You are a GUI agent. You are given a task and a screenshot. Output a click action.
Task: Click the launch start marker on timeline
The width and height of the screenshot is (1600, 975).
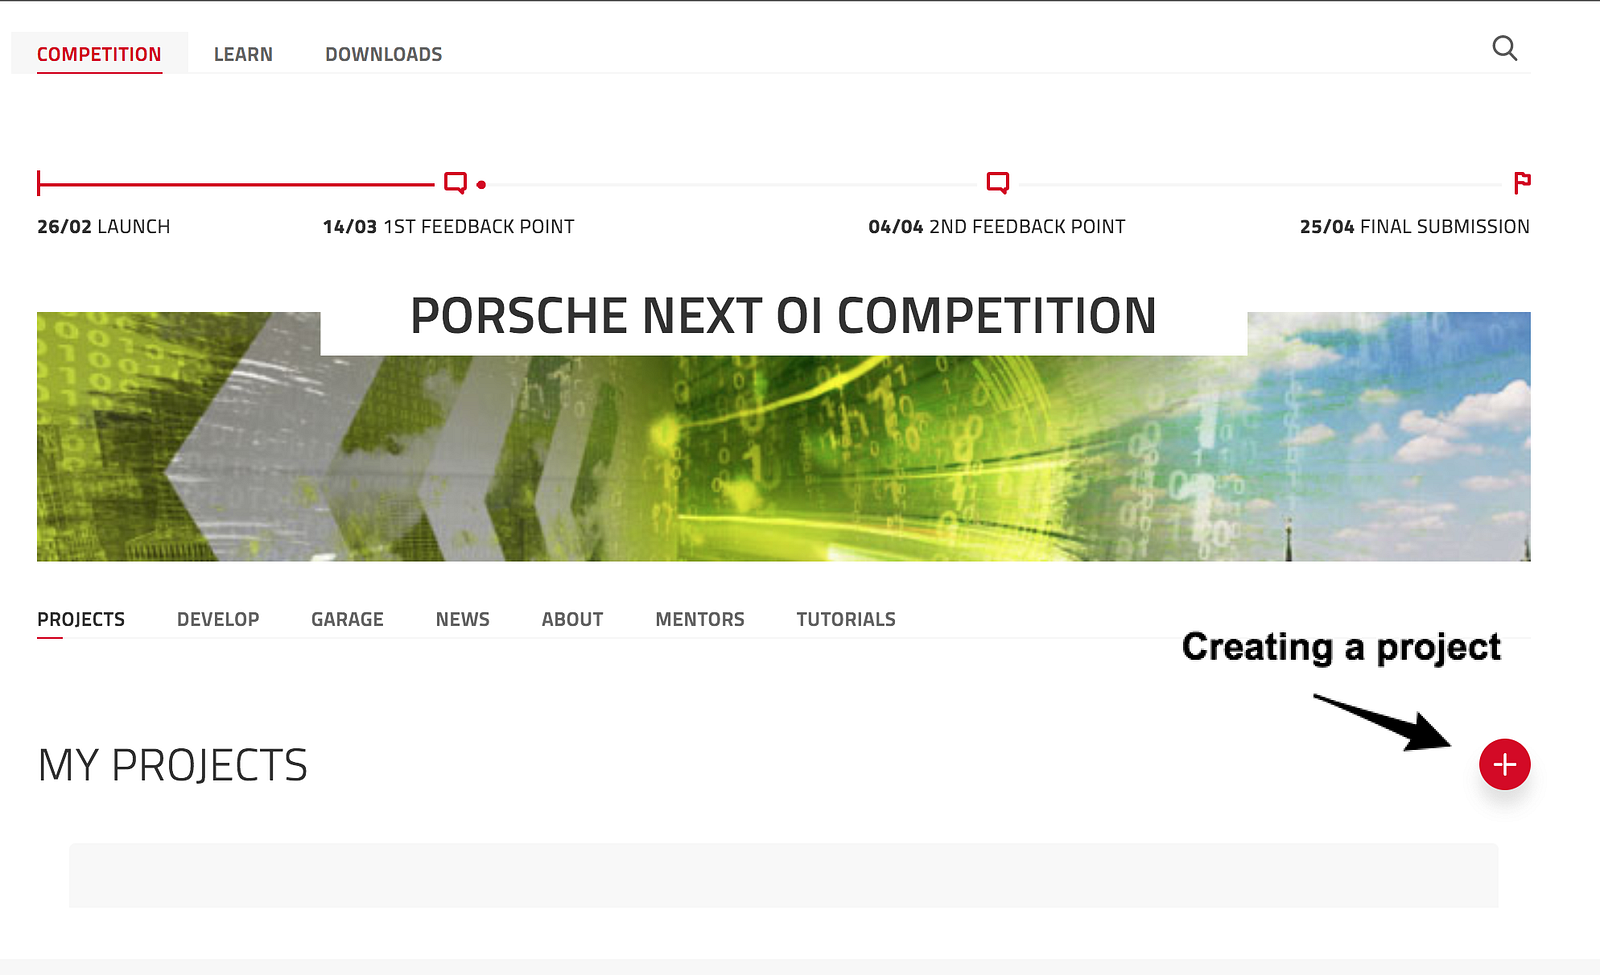(x=38, y=183)
